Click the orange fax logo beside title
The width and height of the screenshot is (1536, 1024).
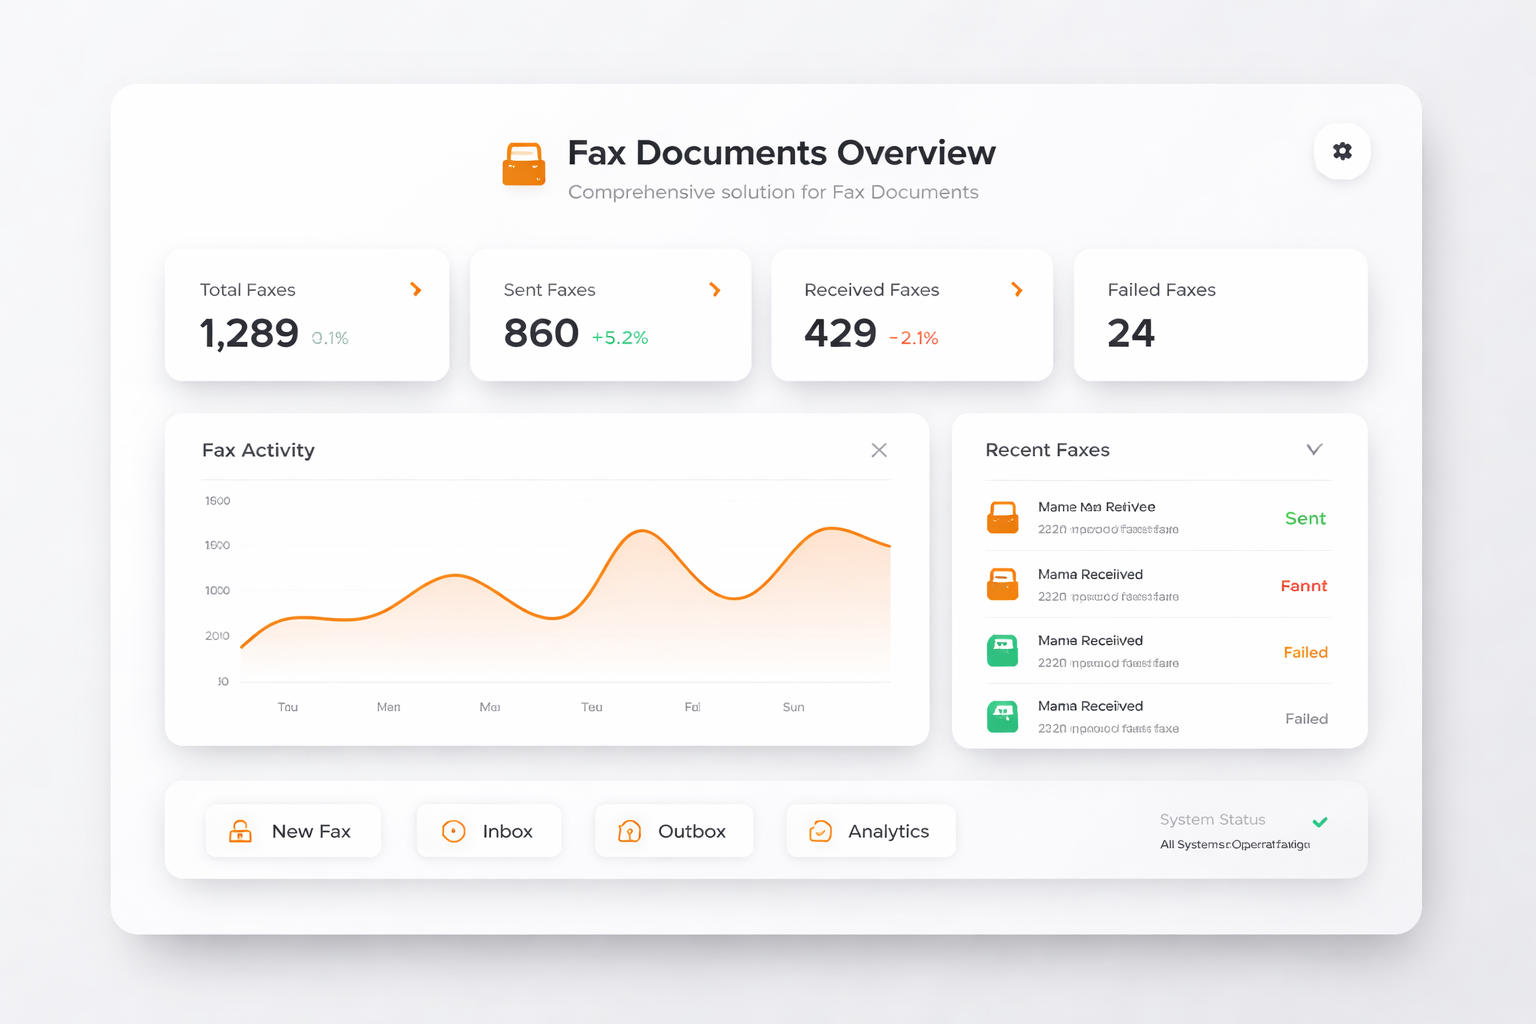(x=524, y=164)
